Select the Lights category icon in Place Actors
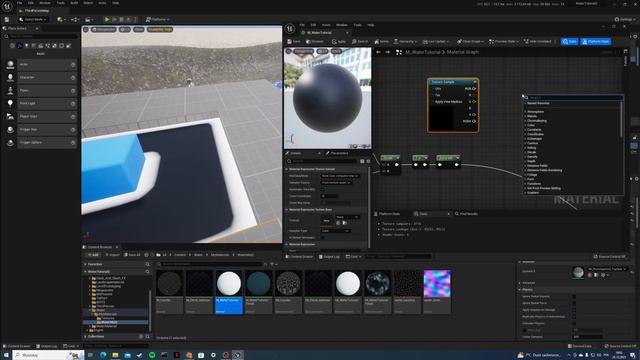The width and height of the screenshot is (640, 360). 27,46
